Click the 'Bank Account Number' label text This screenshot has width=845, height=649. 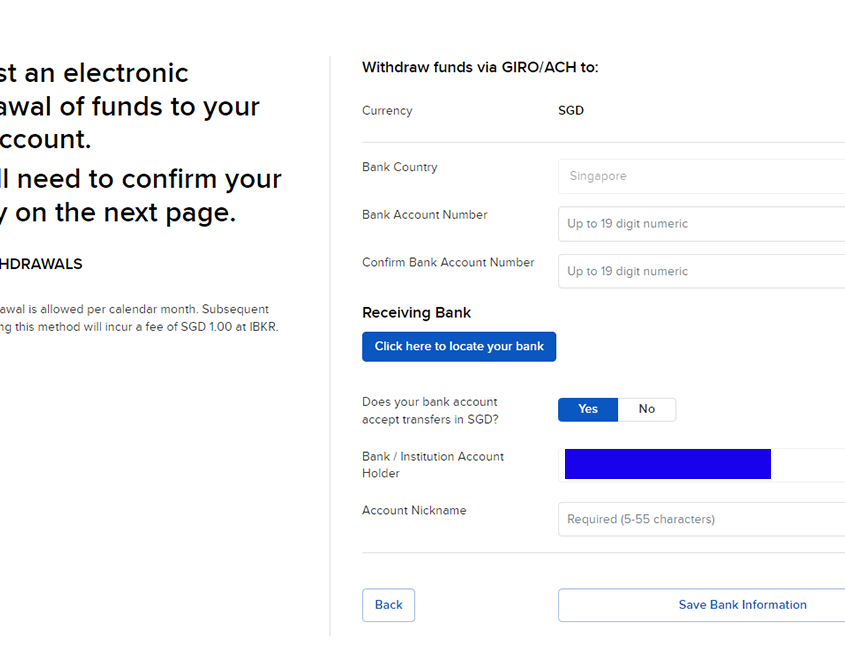pos(425,215)
